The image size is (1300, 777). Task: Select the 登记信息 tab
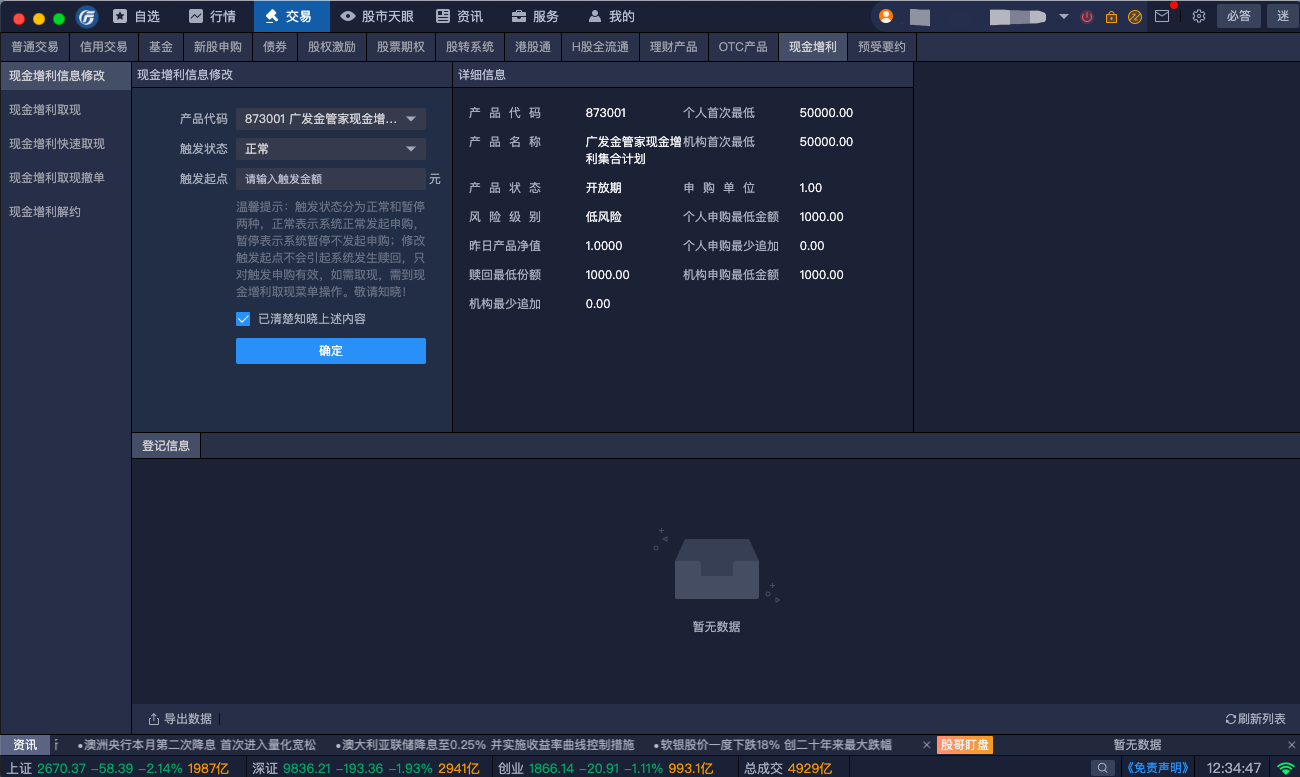(166, 446)
